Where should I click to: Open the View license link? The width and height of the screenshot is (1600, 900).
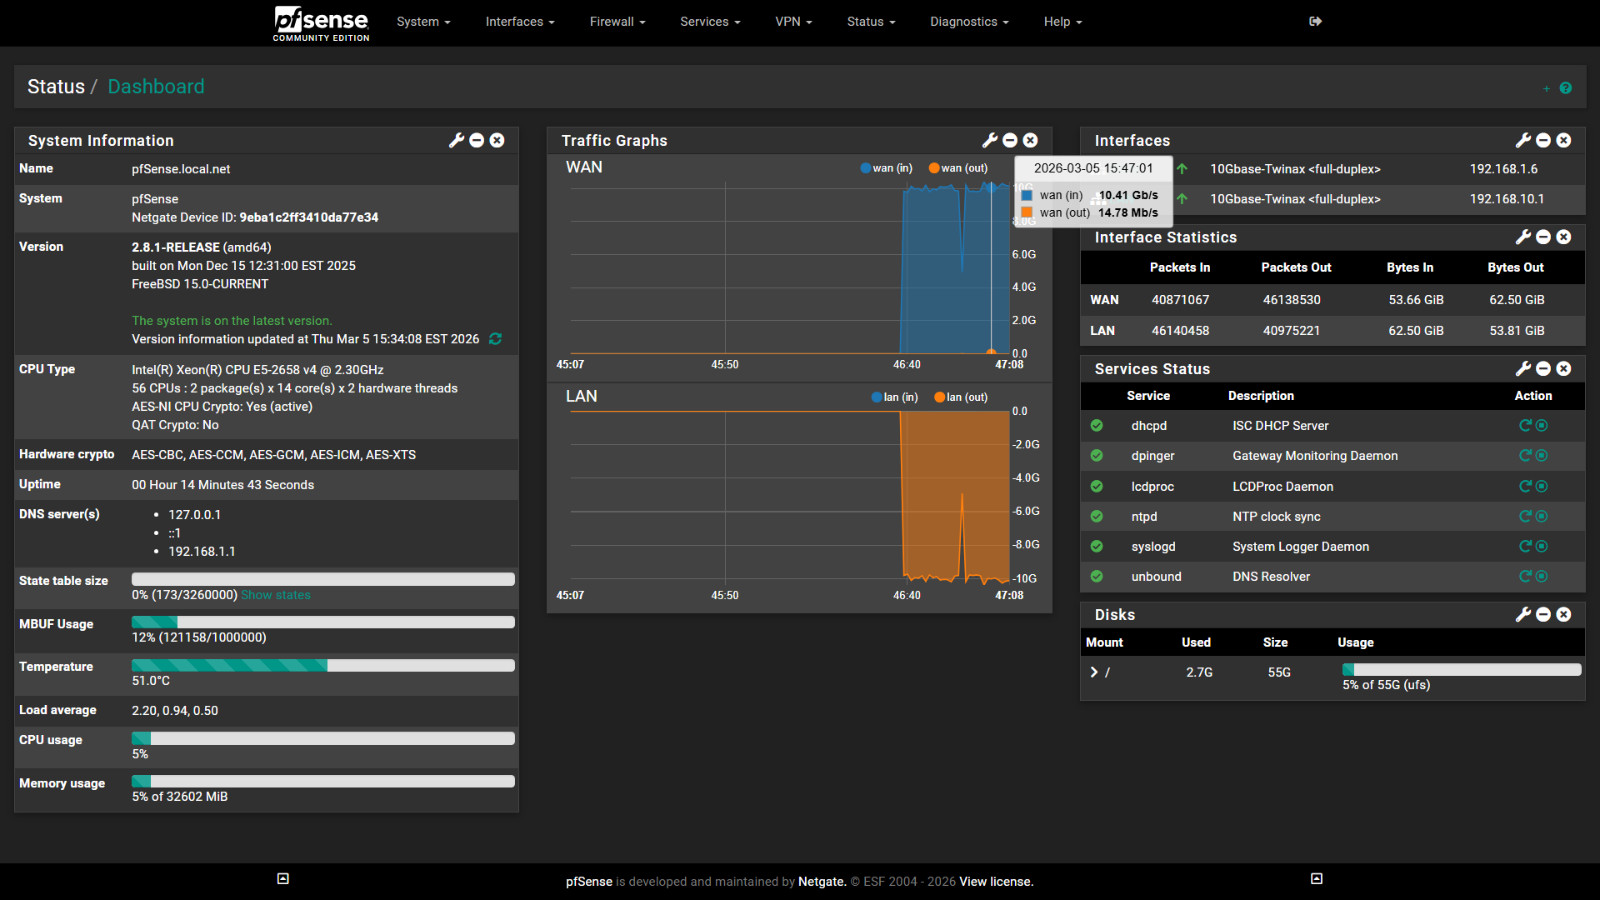996,882
